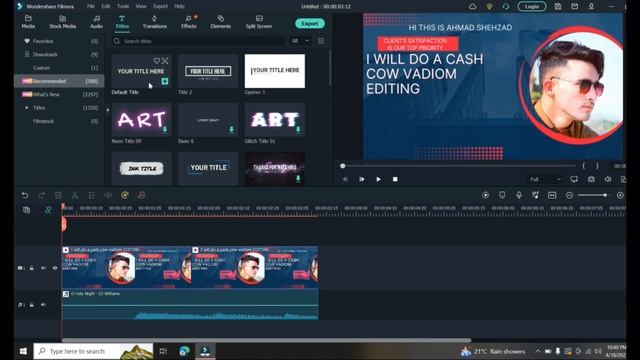Open the Split Screen tab

click(259, 22)
